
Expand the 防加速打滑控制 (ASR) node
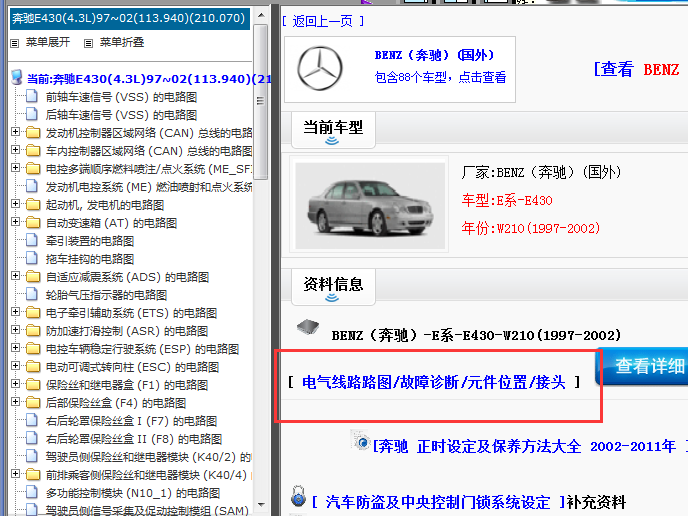coord(15,330)
